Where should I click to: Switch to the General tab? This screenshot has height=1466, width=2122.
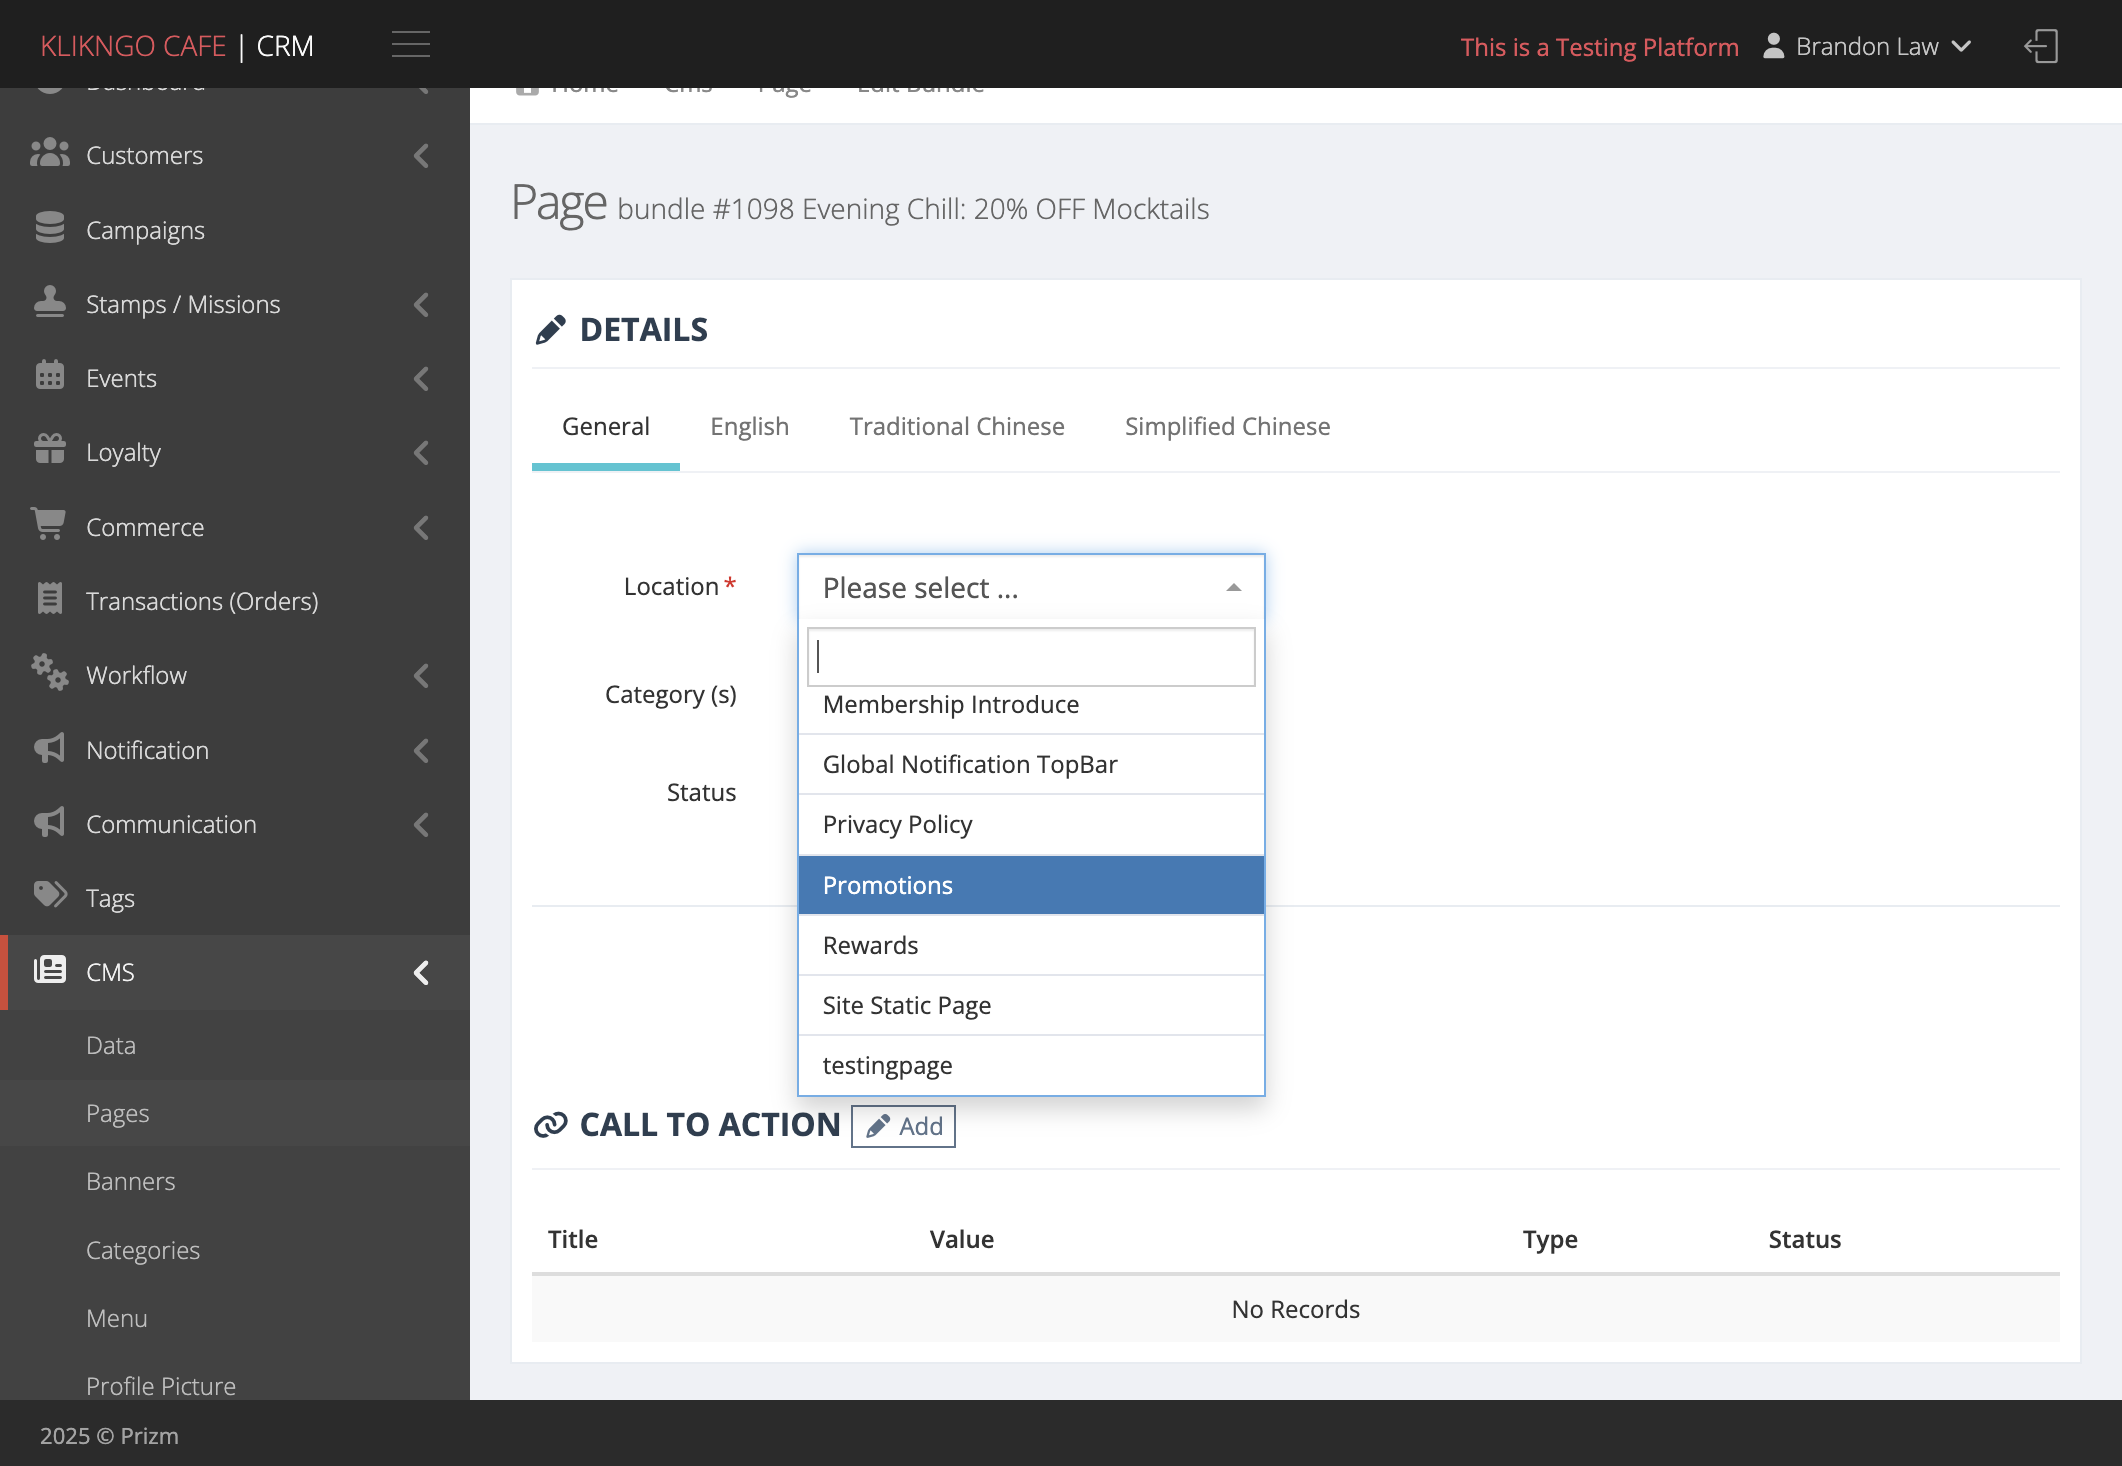pyautogui.click(x=606, y=426)
